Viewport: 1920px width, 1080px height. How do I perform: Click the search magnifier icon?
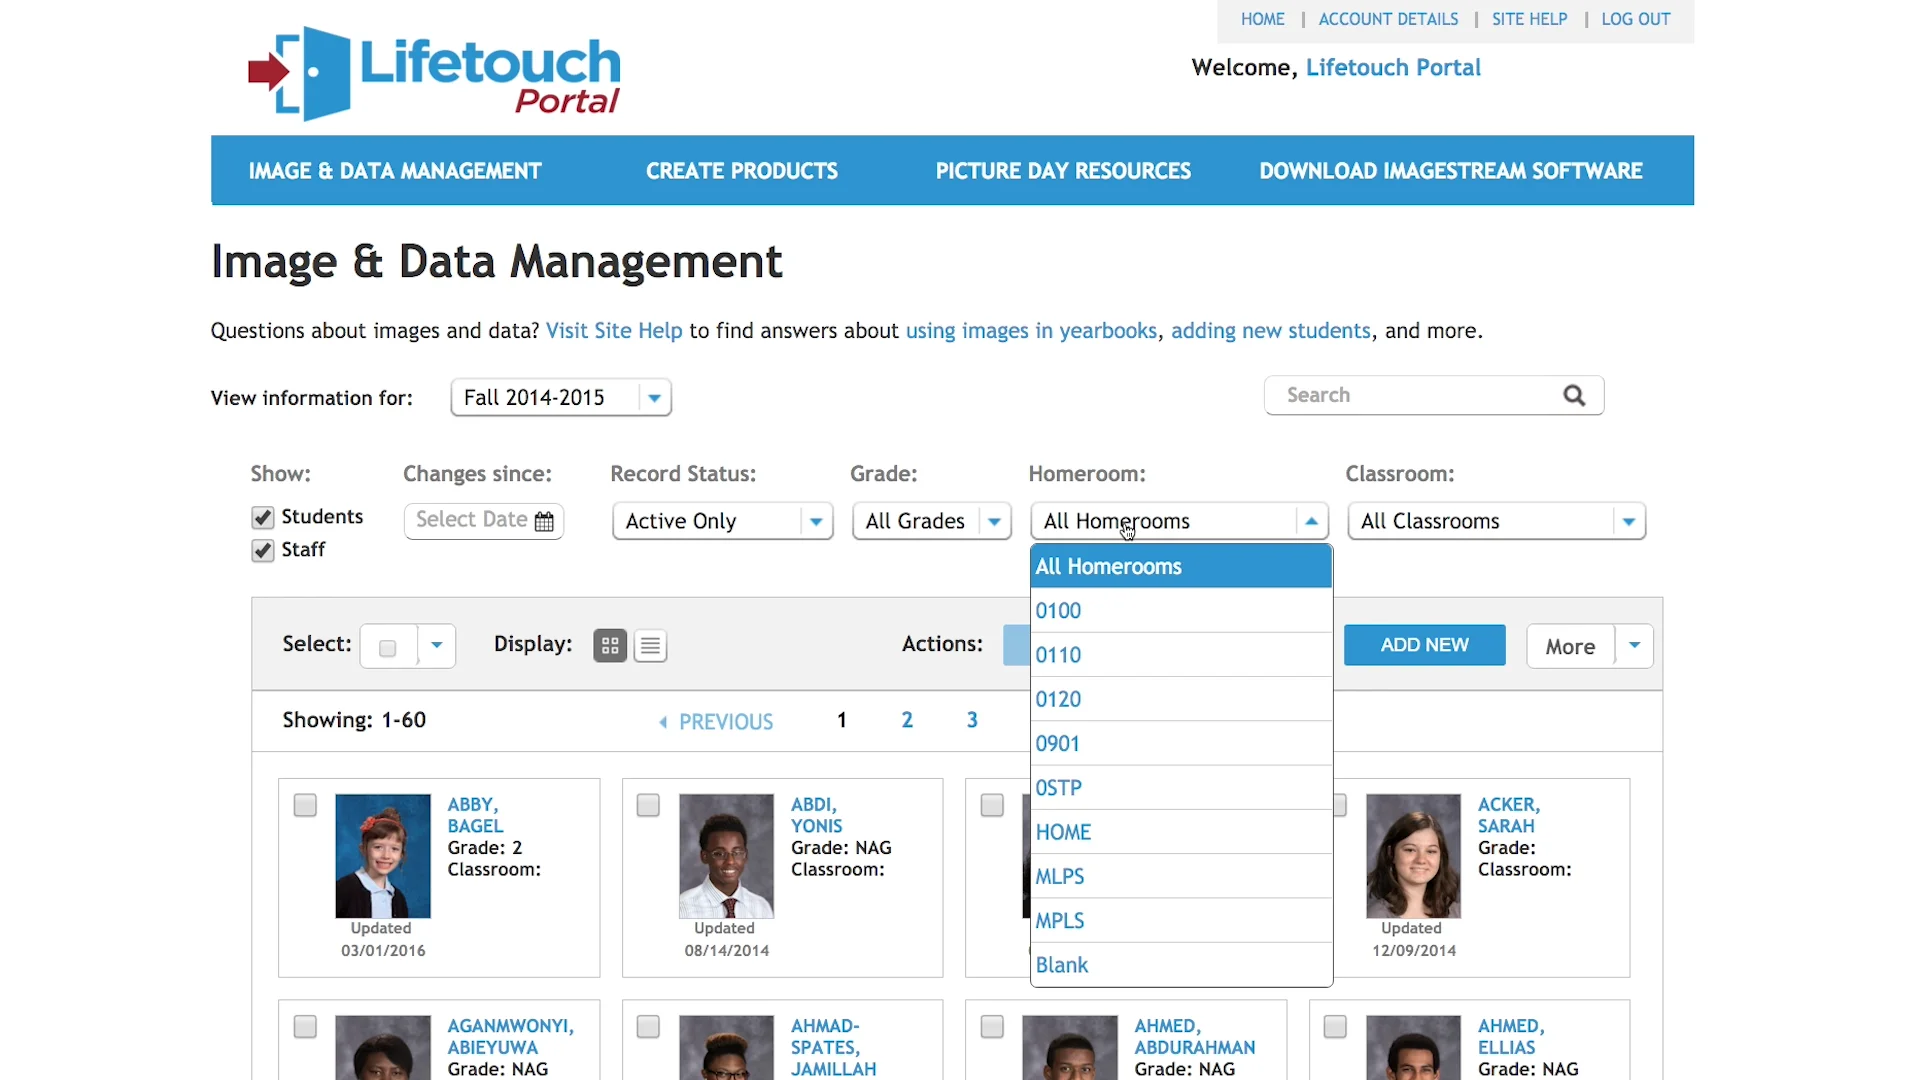click(1574, 396)
